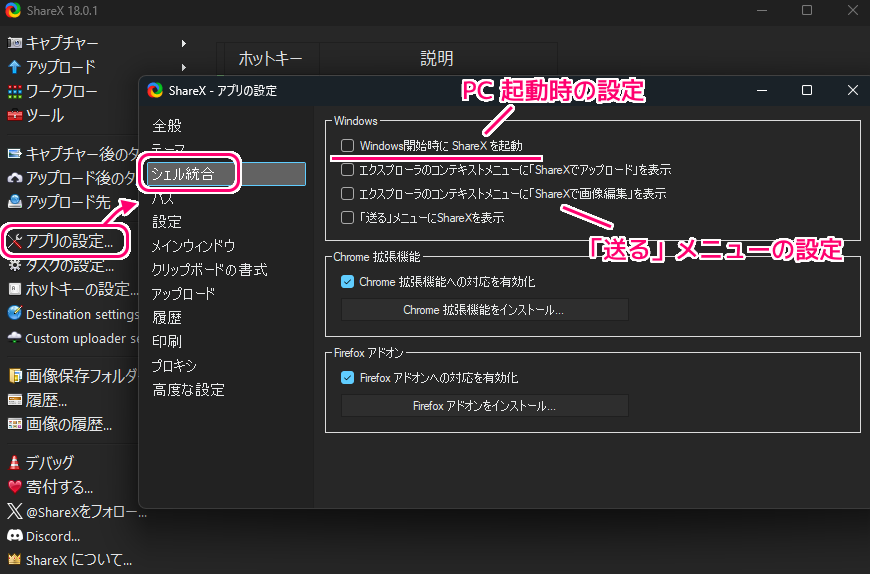This screenshot has height=574, width=870.
Task: Open ホットキーの設定... in main window
Action: pyautogui.click(x=82, y=289)
